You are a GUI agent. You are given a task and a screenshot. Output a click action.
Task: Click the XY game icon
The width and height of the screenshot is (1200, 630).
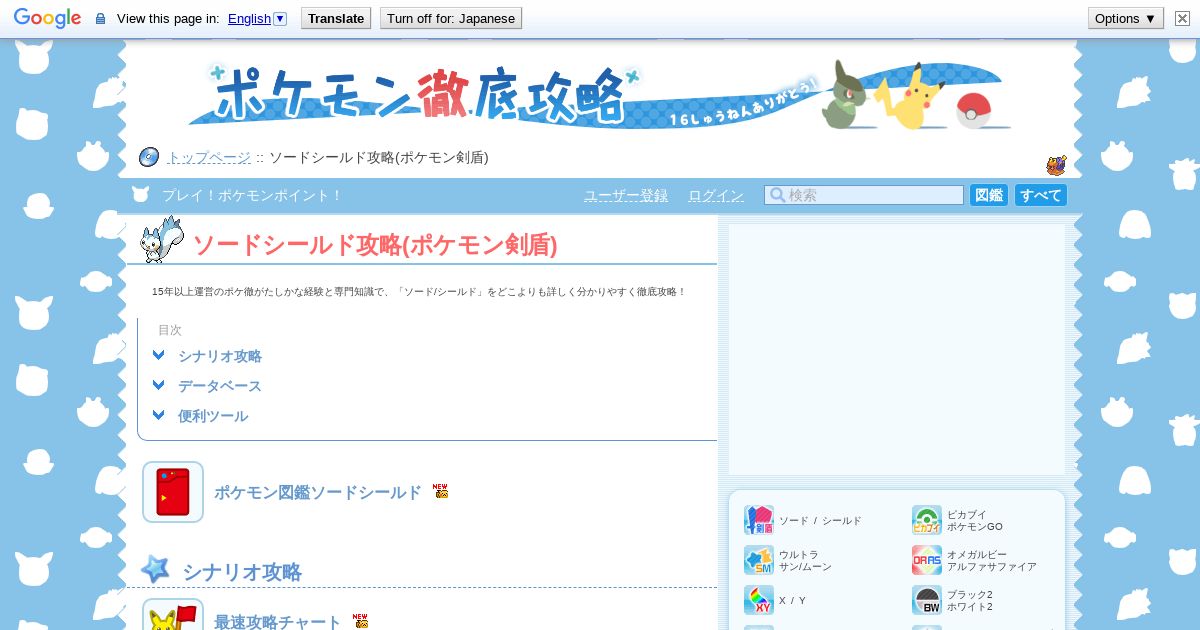click(x=759, y=600)
